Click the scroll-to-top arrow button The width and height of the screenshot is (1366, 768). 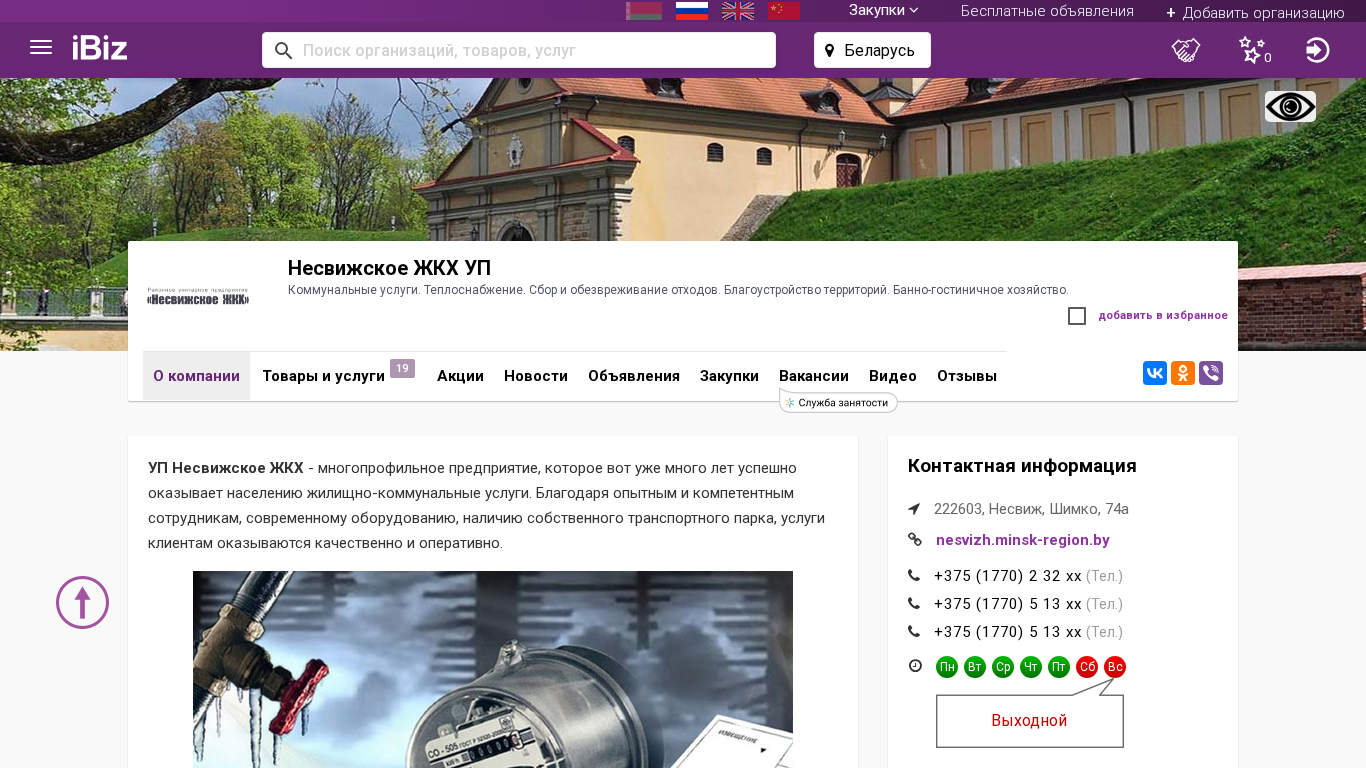[x=82, y=602]
